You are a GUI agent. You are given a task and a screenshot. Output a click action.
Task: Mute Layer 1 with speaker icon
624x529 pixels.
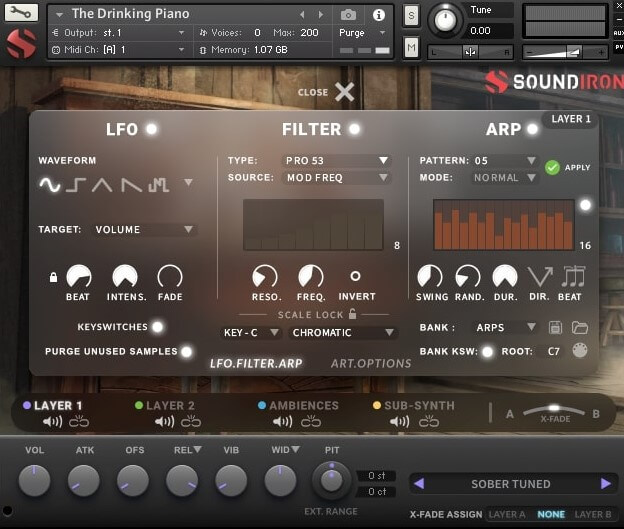coord(52,422)
